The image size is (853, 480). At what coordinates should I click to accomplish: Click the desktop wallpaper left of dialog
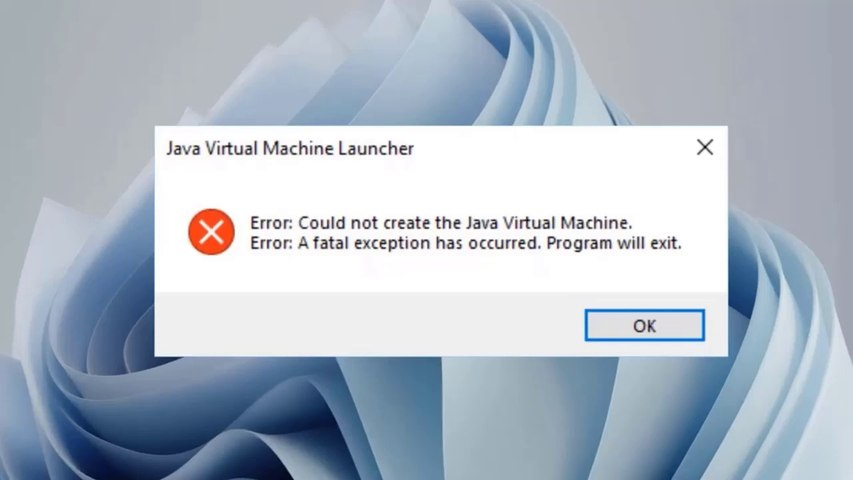(x=76, y=239)
